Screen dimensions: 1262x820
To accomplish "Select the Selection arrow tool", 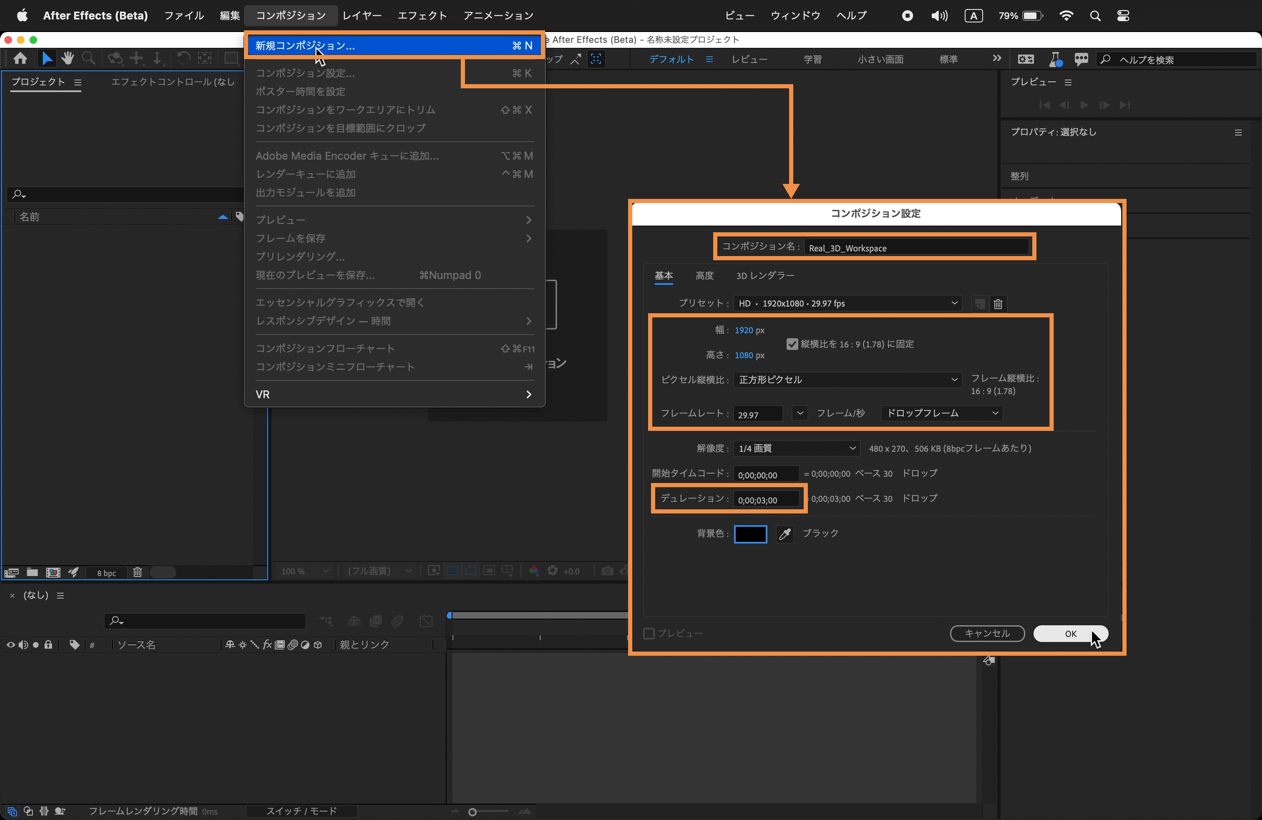I will (x=46, y=59).
